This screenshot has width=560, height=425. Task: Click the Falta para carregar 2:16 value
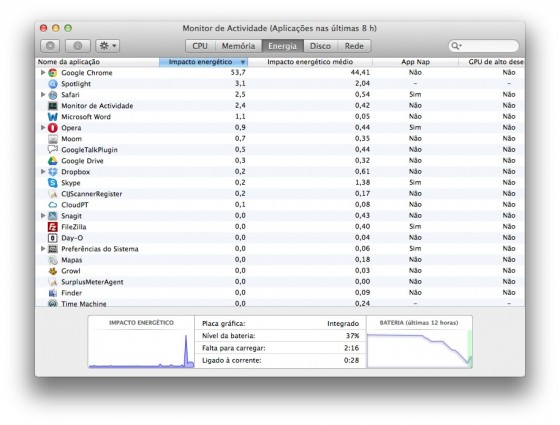click(x=351, y=348)
